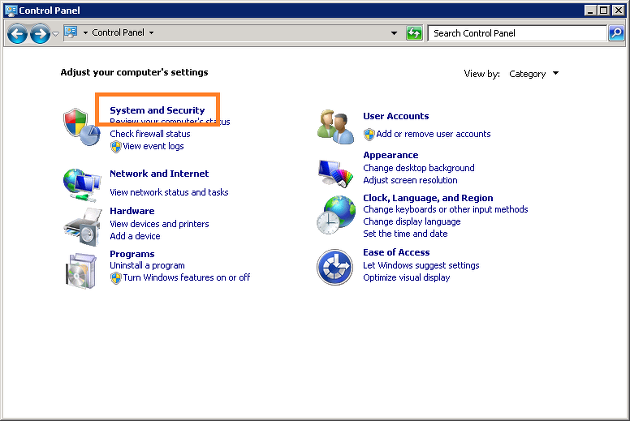
Task: Open System and Security category
Action: pyautogui.click(x=157, y=110)
